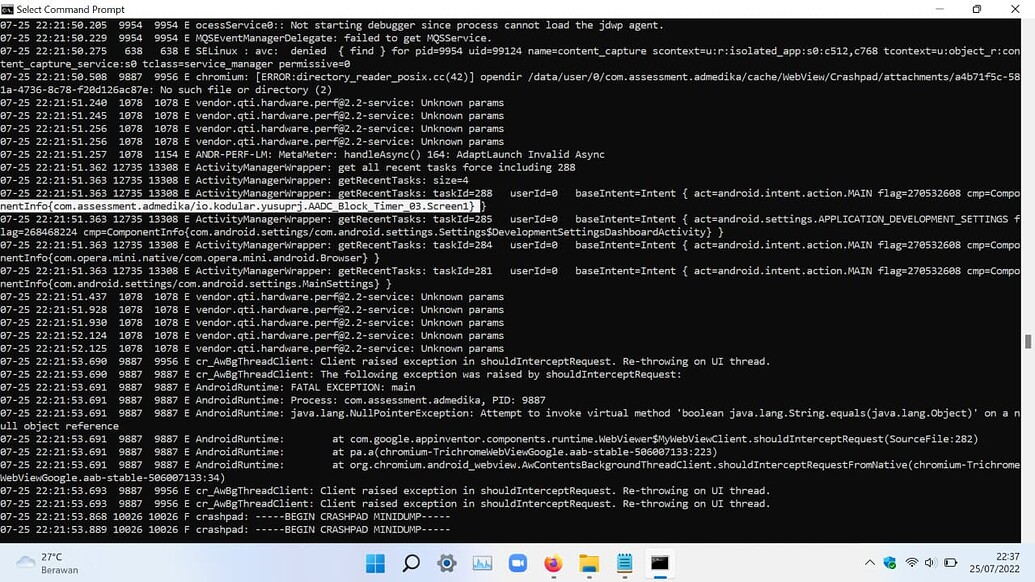Open volume speaker control
This screenshot has width=1035, height=582.
point(930,563)
